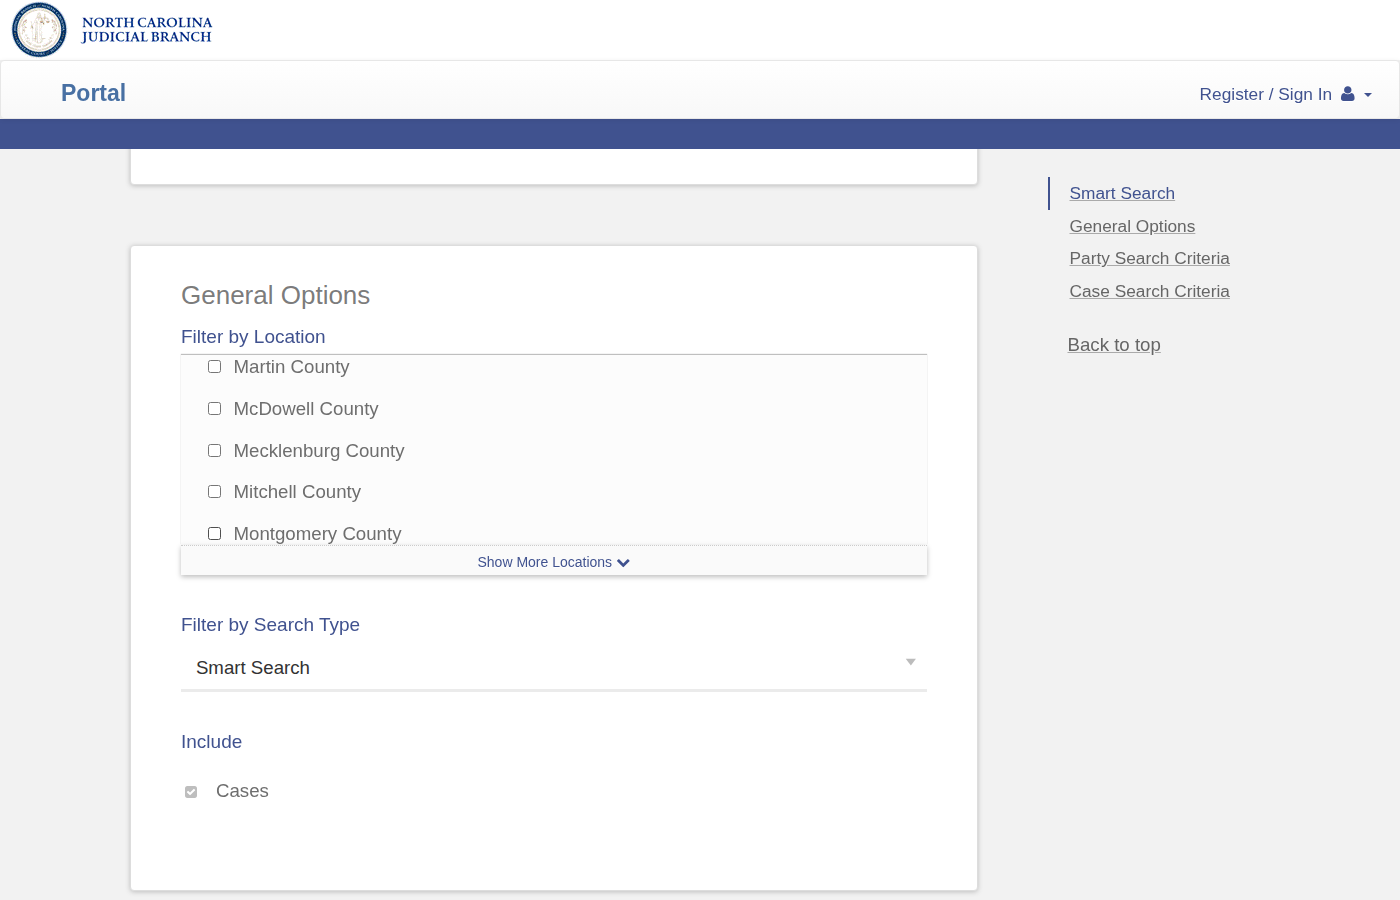Enable the Mecklenburg County location filter
The height and width of the screenshot is (900, 1400).
point(214,451)
